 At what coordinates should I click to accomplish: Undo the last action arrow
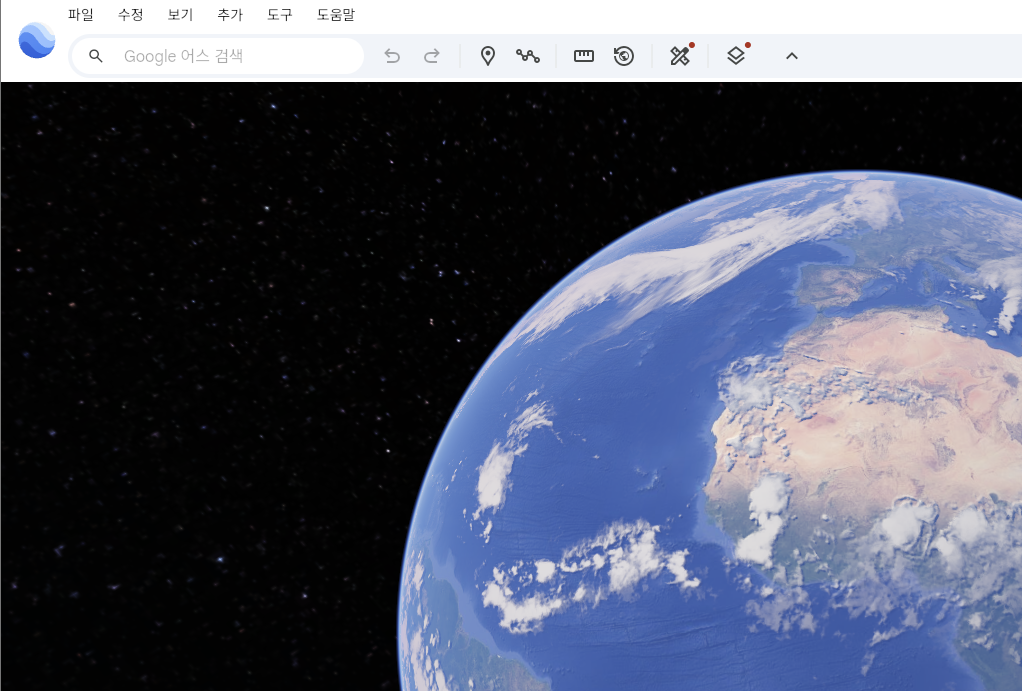392,56
